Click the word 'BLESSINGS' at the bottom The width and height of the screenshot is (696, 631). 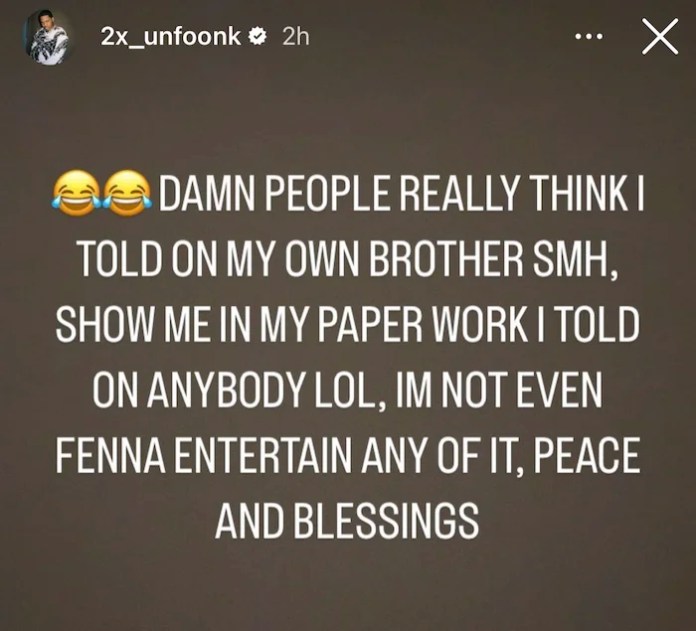pos(386,519)
